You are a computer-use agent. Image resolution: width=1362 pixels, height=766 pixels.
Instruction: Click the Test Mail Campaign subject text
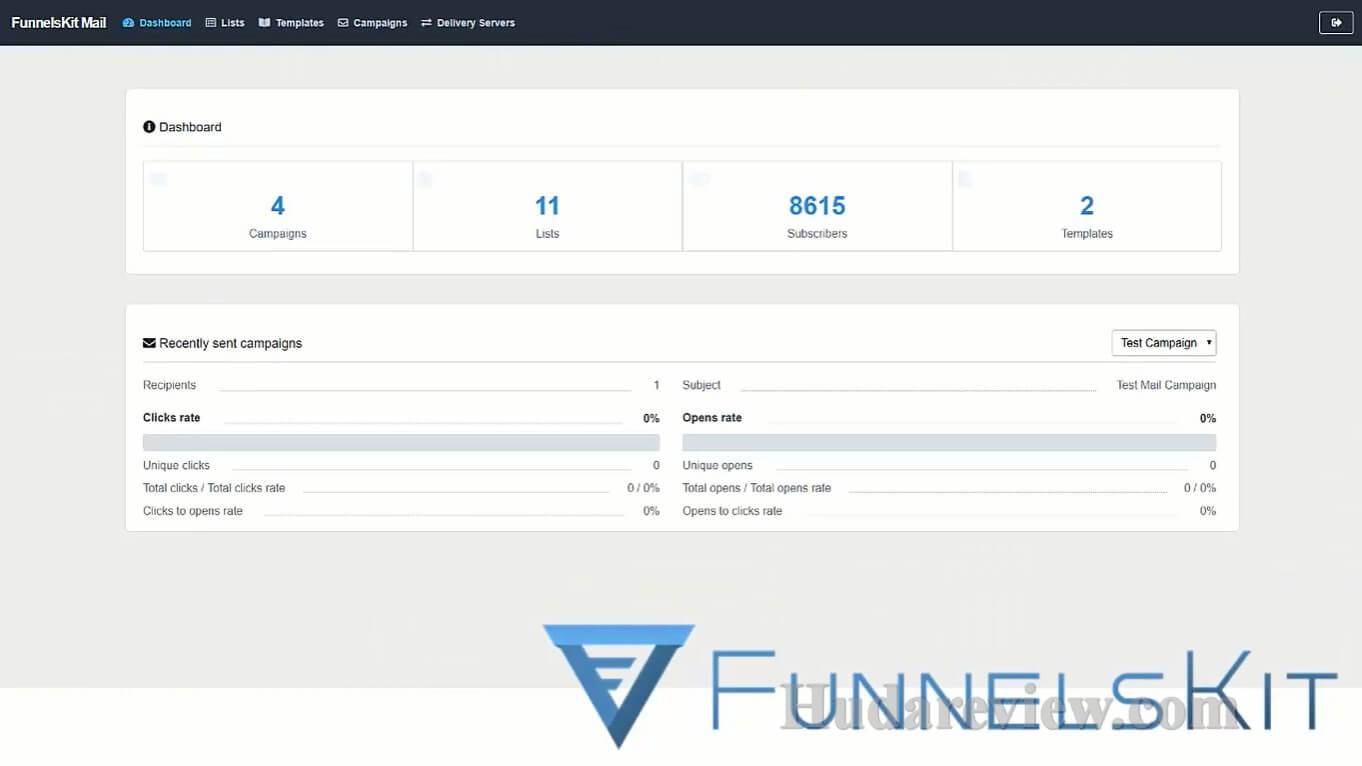tap(1166, 385)
